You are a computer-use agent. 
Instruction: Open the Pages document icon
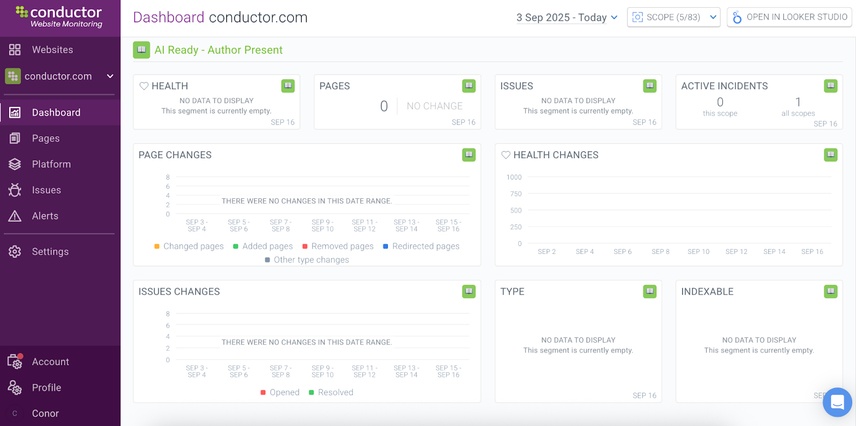pyautogui.click(x=15, y=138)
